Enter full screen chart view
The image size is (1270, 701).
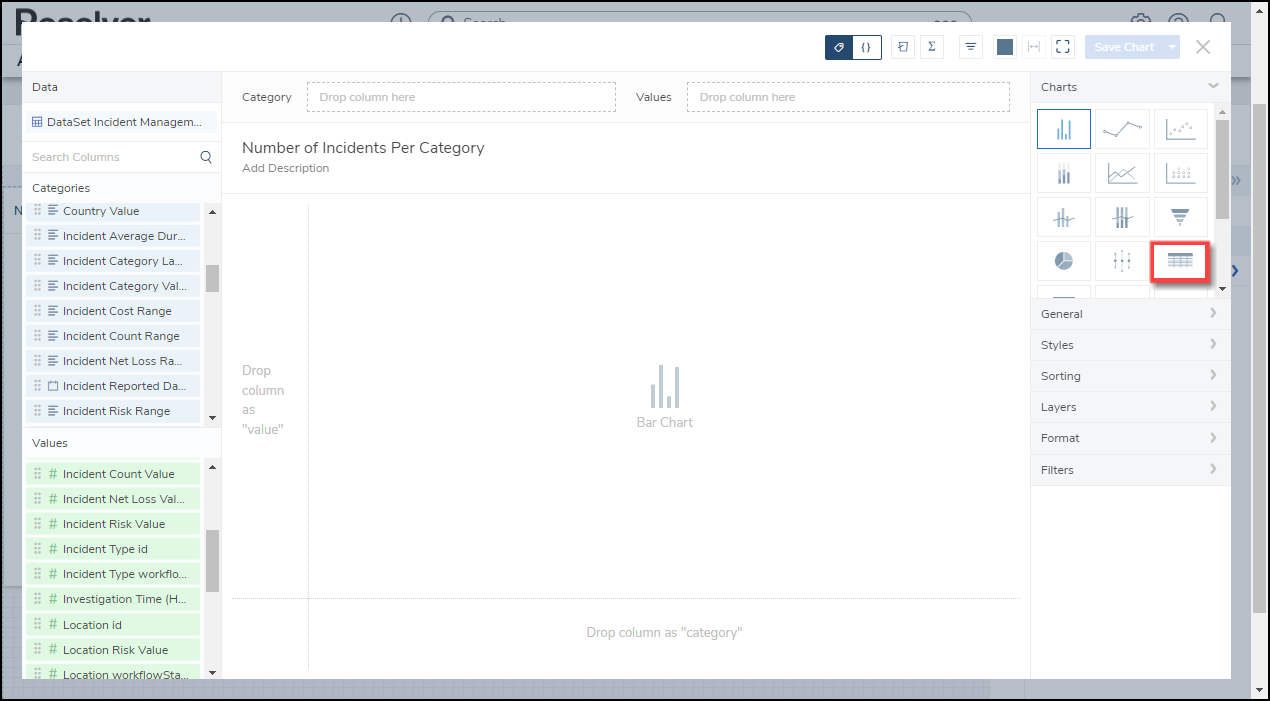coord(1063,47)
